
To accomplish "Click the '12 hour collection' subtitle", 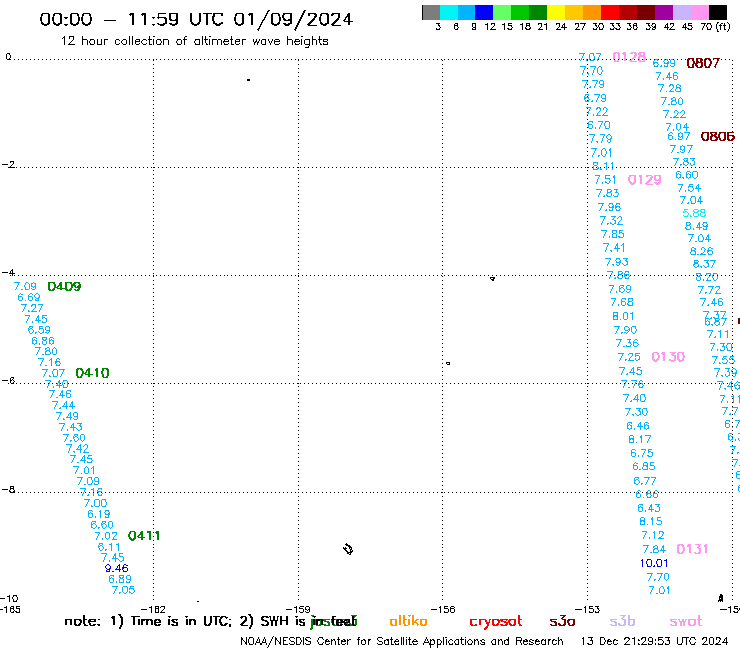I will coord(194,41).
